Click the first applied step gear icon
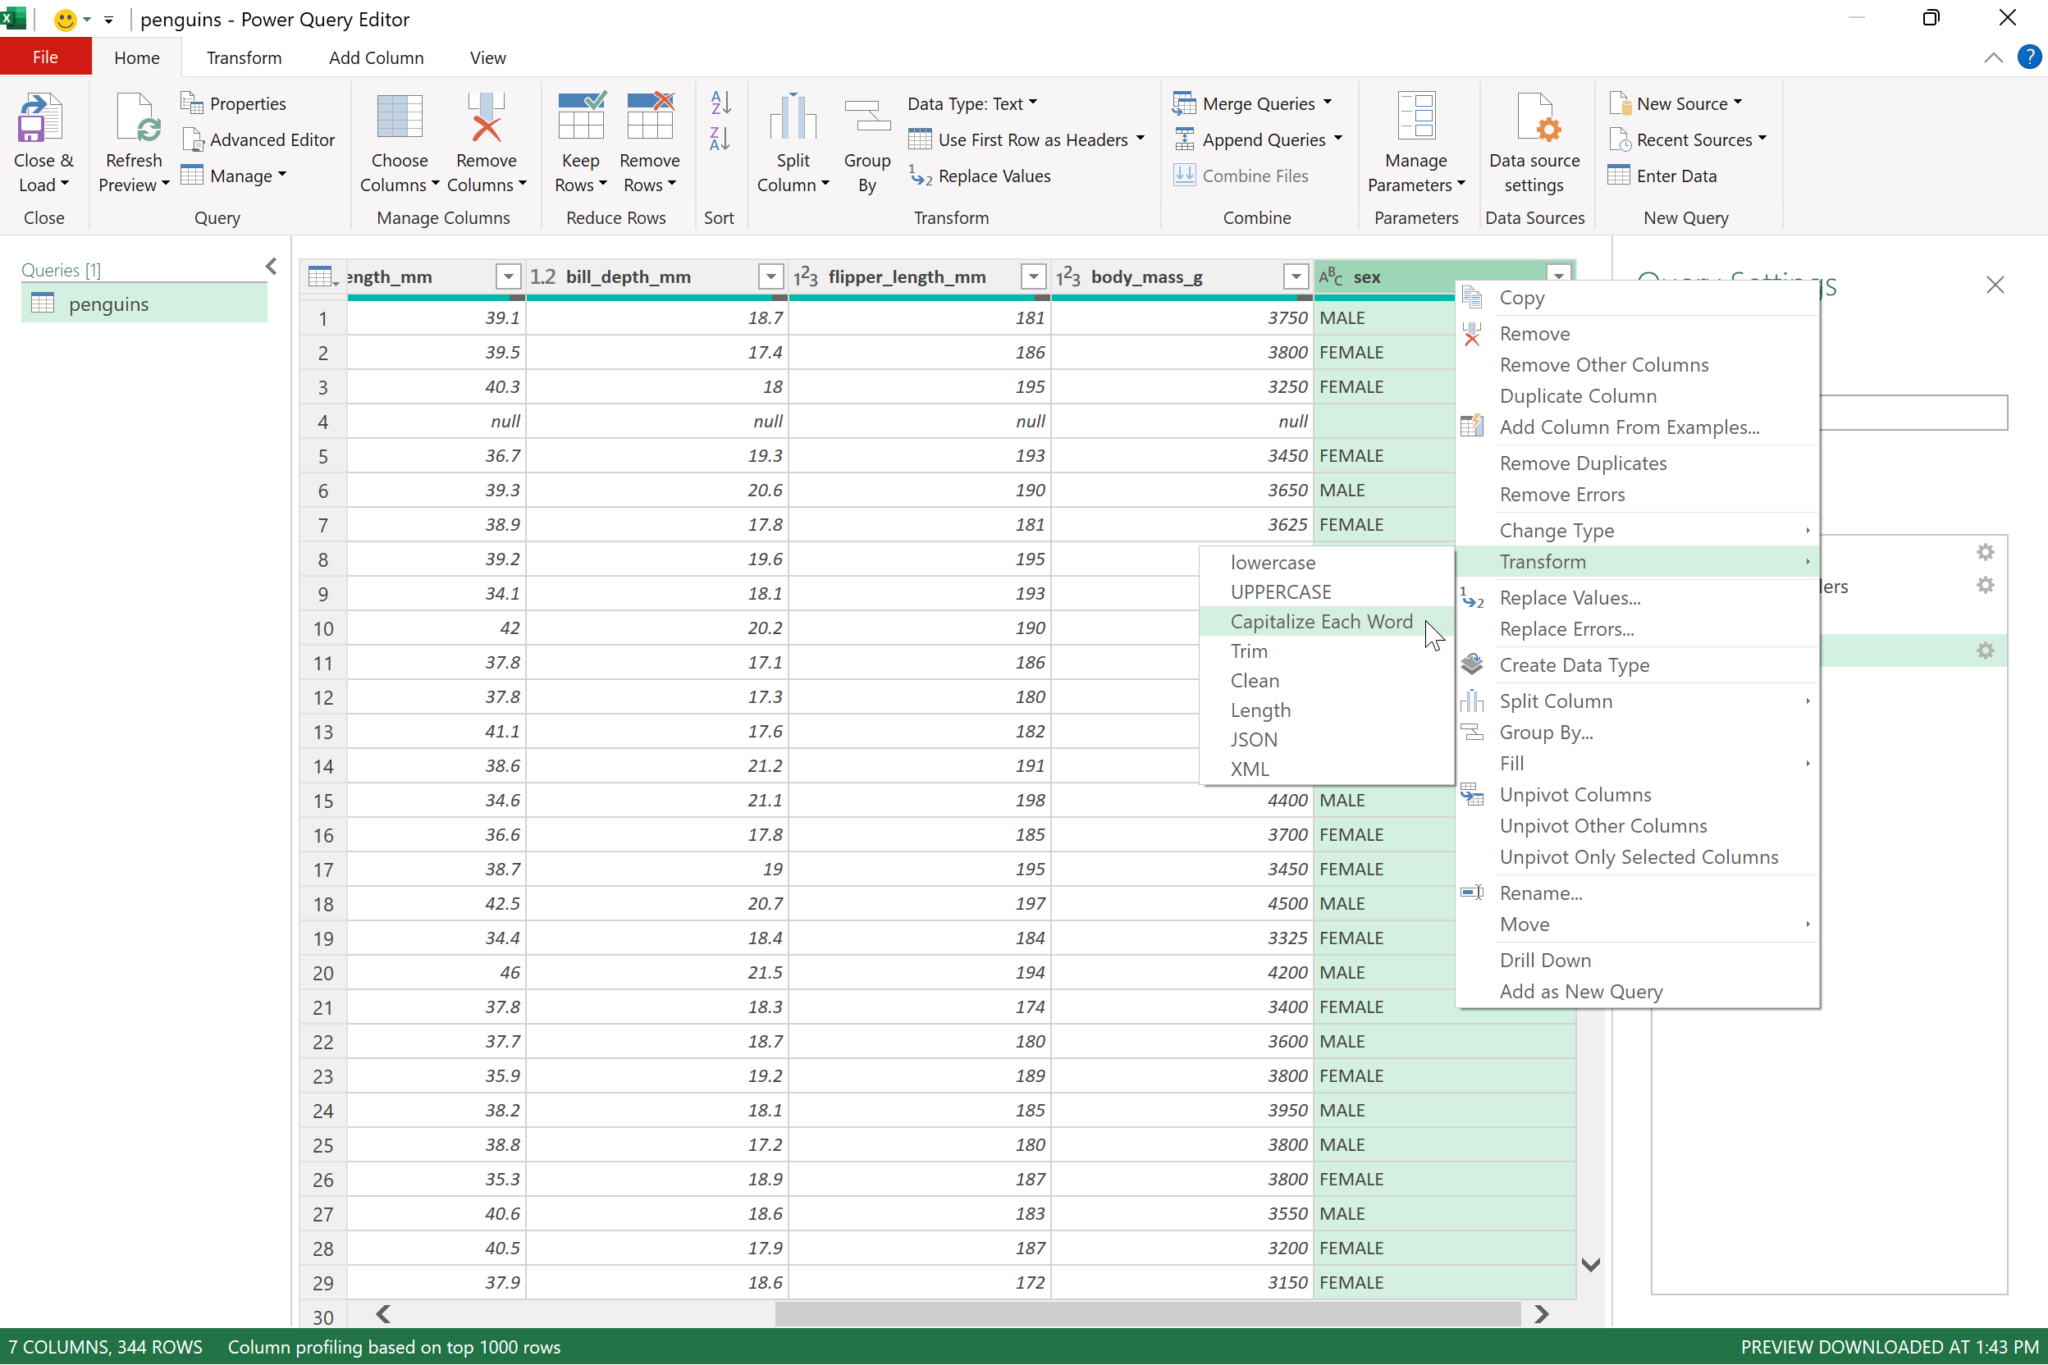The image size is (2048, 1365). click(1985, 552)
